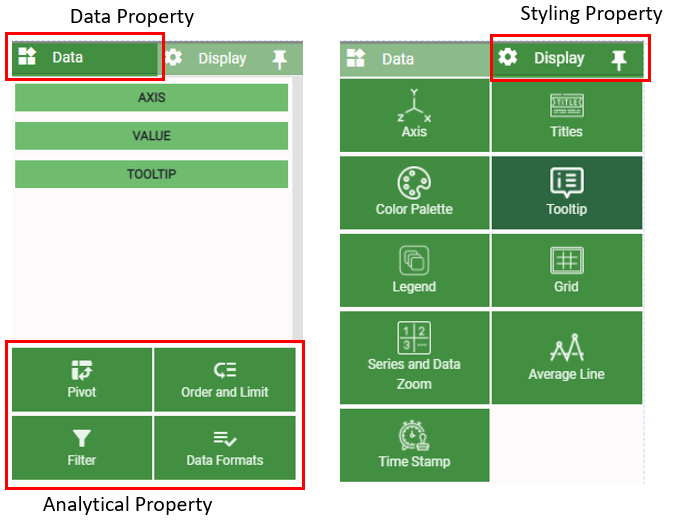Open the Axis styling option
The height and width of the screenshot is (520, 678).
tap(414, 116)
